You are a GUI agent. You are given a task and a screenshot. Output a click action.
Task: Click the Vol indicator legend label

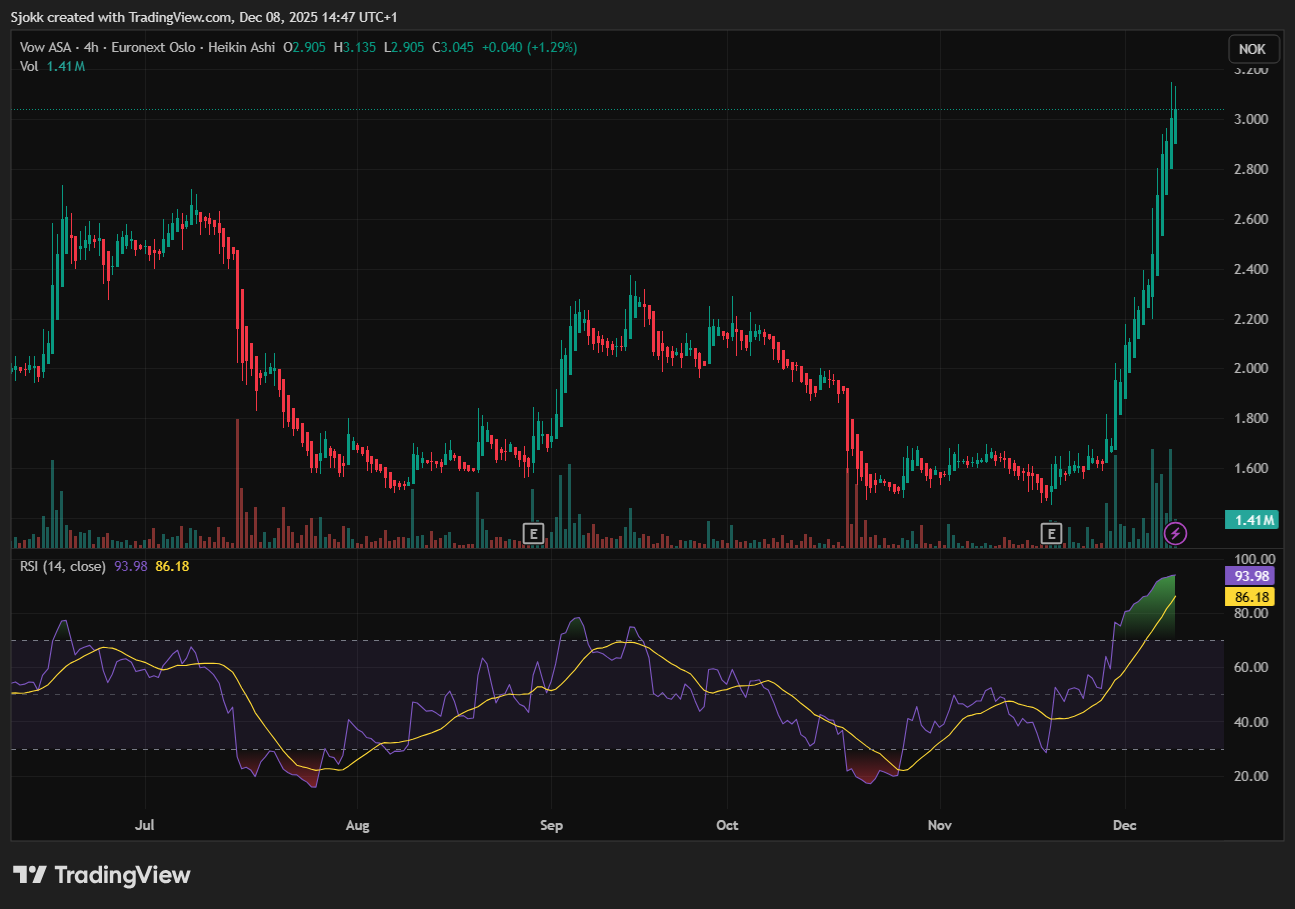tap(30, 66)
